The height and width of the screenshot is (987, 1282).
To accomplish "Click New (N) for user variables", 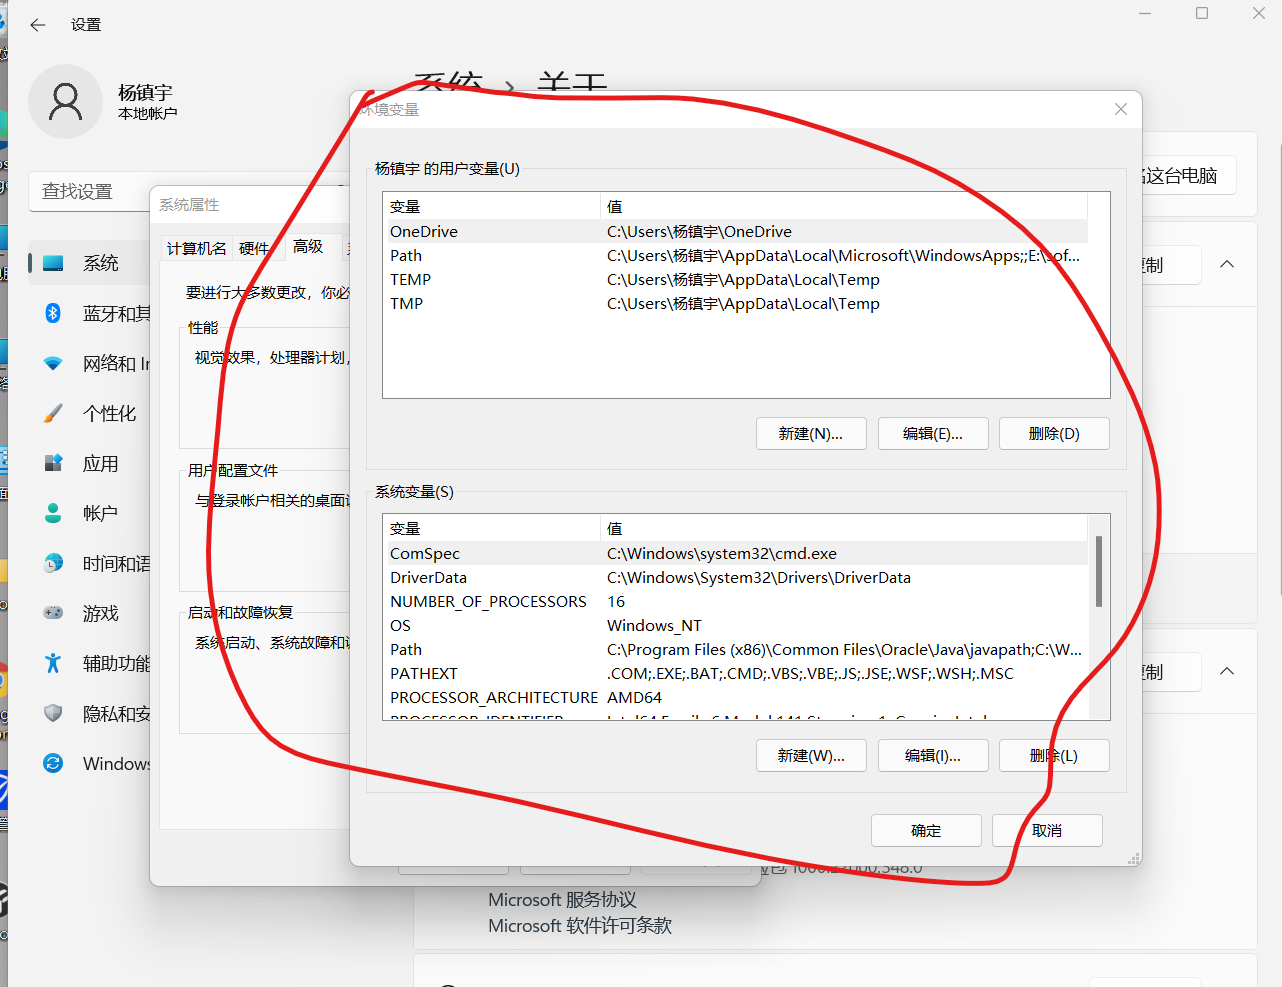I will tap(811, 434).
